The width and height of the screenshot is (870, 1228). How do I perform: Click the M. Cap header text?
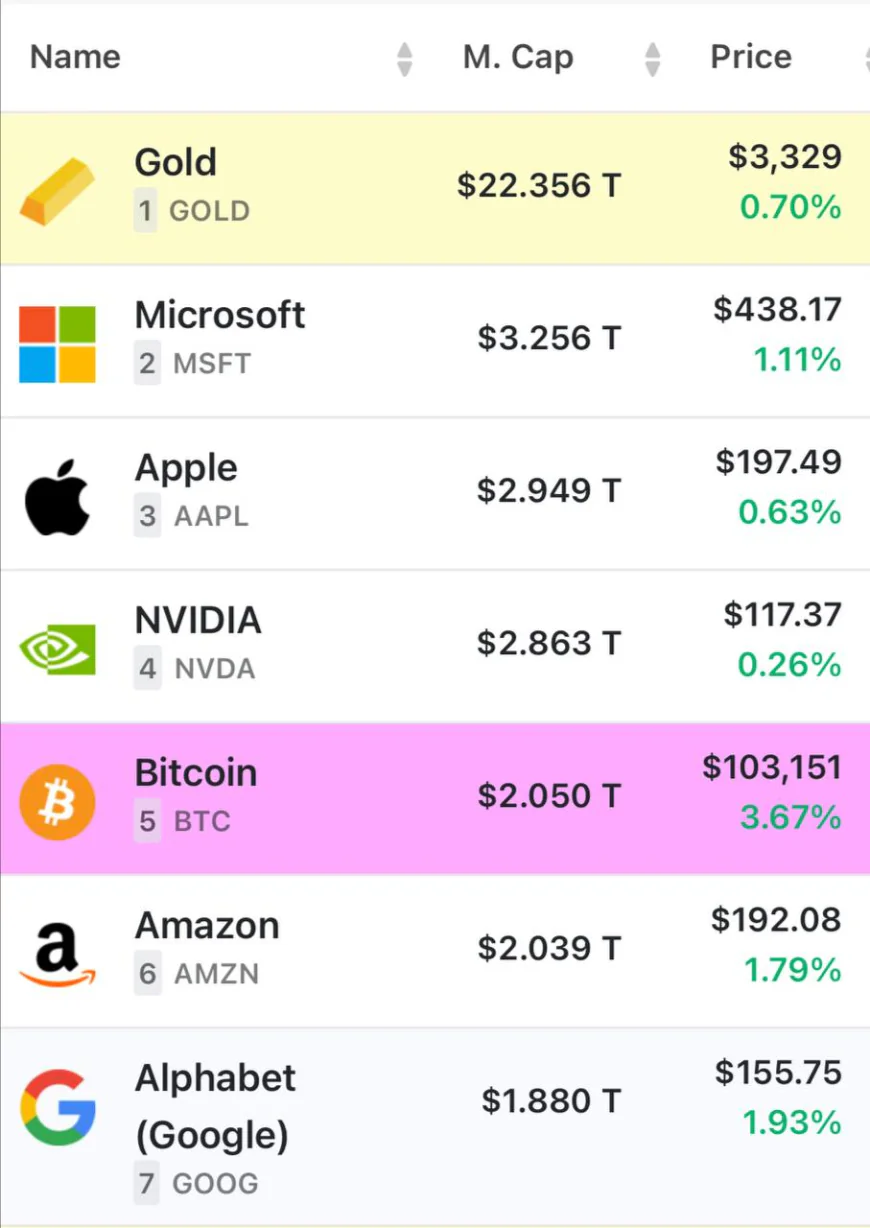click(x=518, y=57)
